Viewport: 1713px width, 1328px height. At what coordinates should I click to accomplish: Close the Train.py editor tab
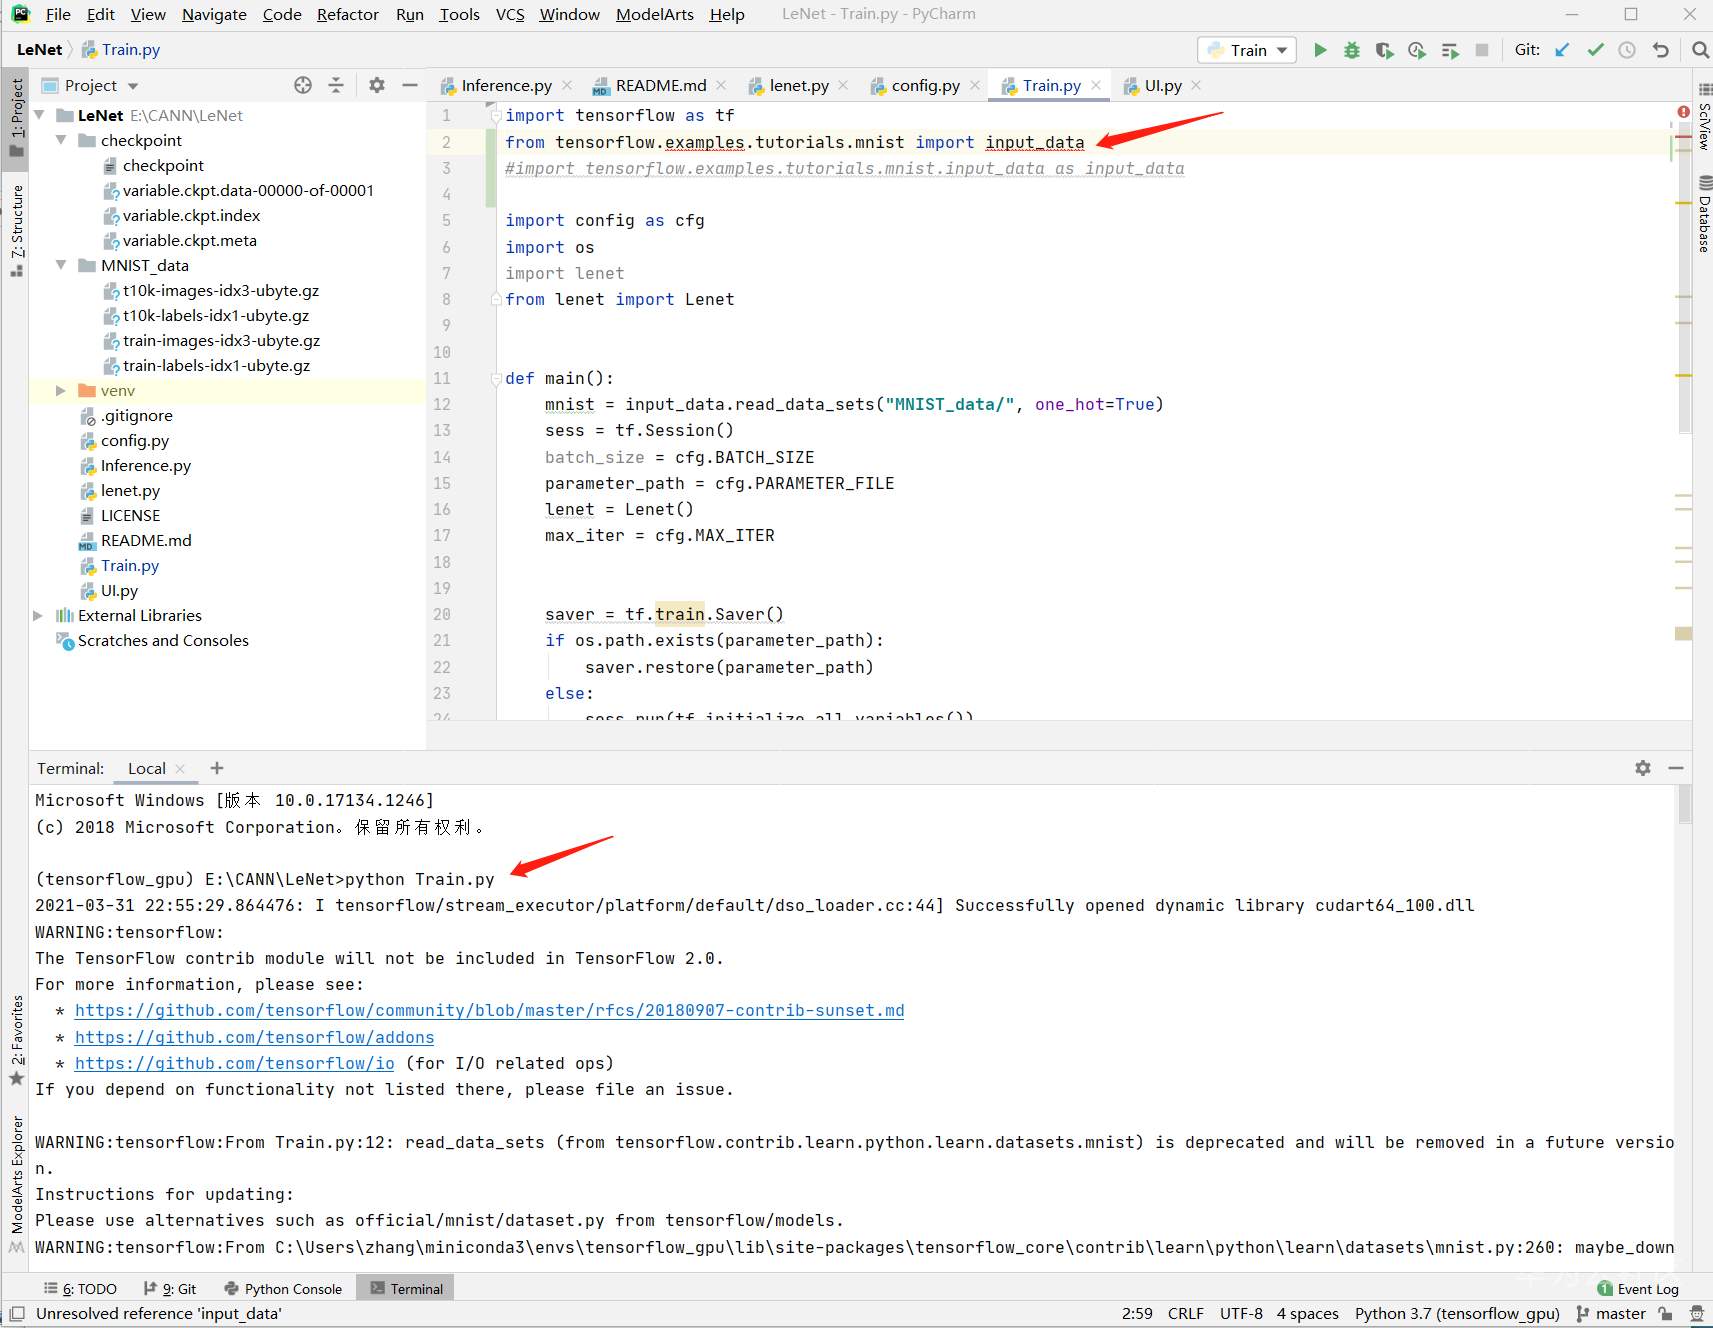(1096, 85)
